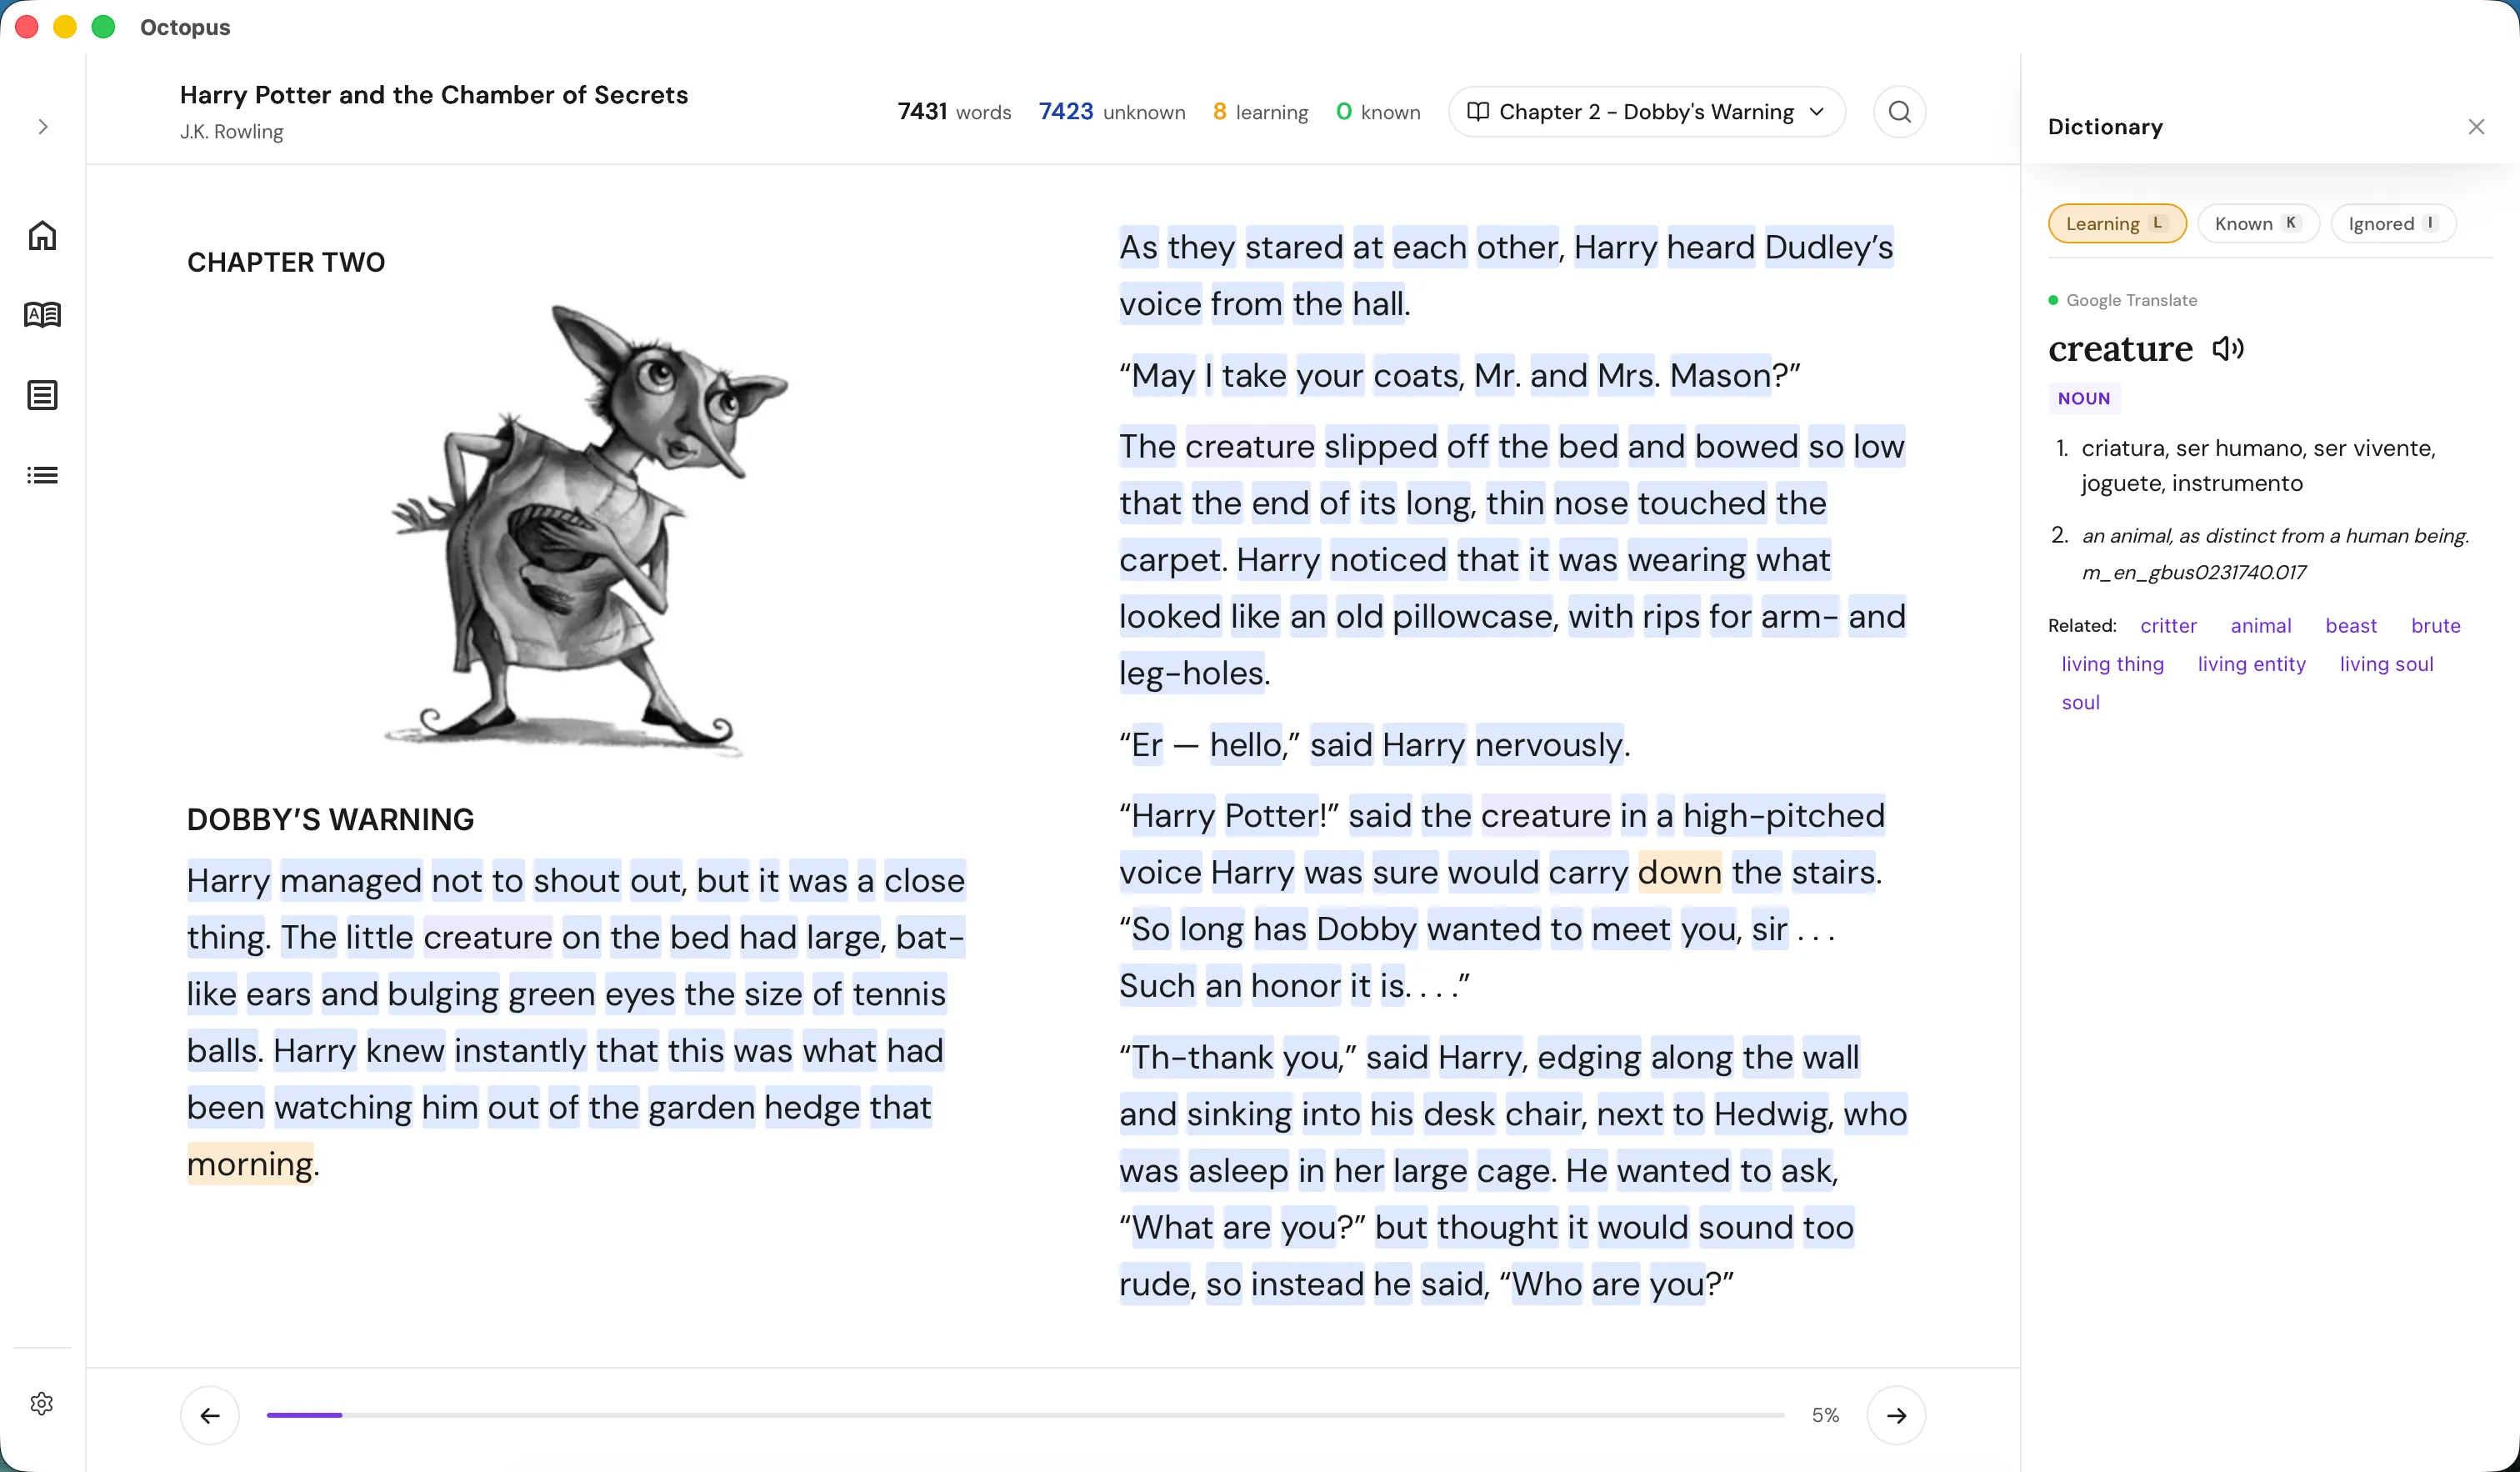The width and height of the screenshot is (2520, 1472).
Task: Open related word animal
Action: coord(2260,626)
